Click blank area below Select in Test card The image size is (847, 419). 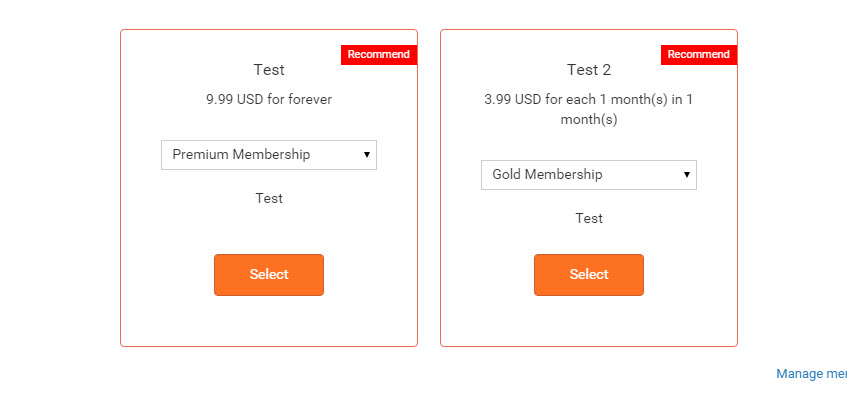269,322
